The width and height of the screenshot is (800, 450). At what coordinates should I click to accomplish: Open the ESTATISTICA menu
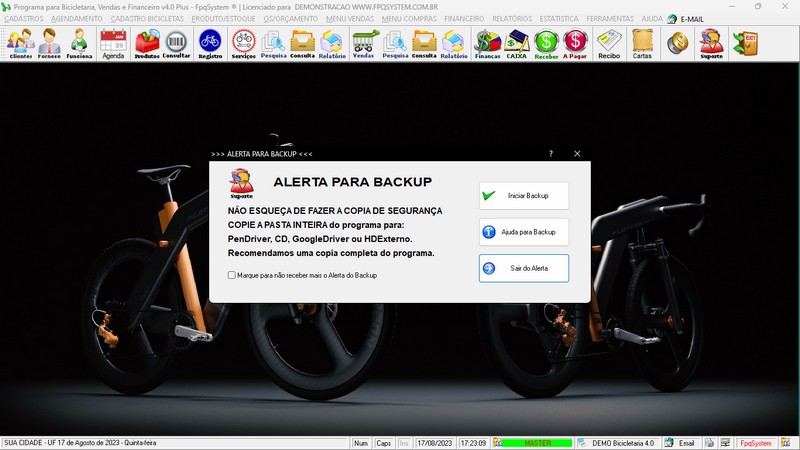point(559,18)
